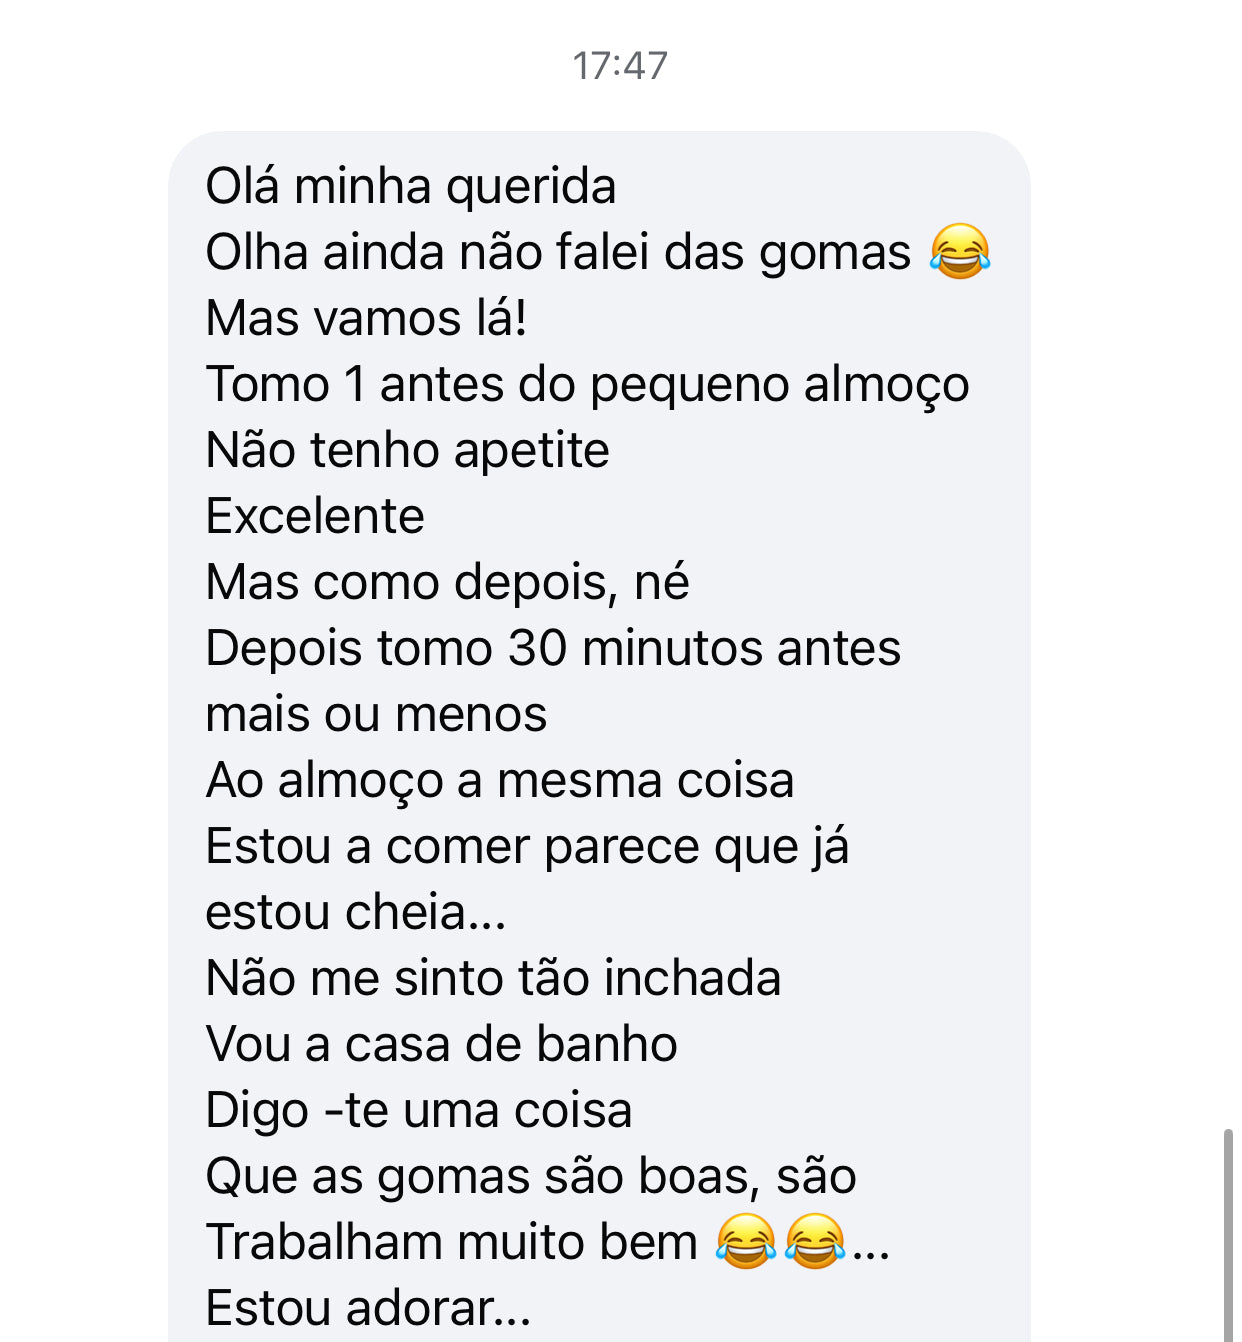Click the 17:47 timestamp
1242x1342 pixels.
click(x=620, y=66)
